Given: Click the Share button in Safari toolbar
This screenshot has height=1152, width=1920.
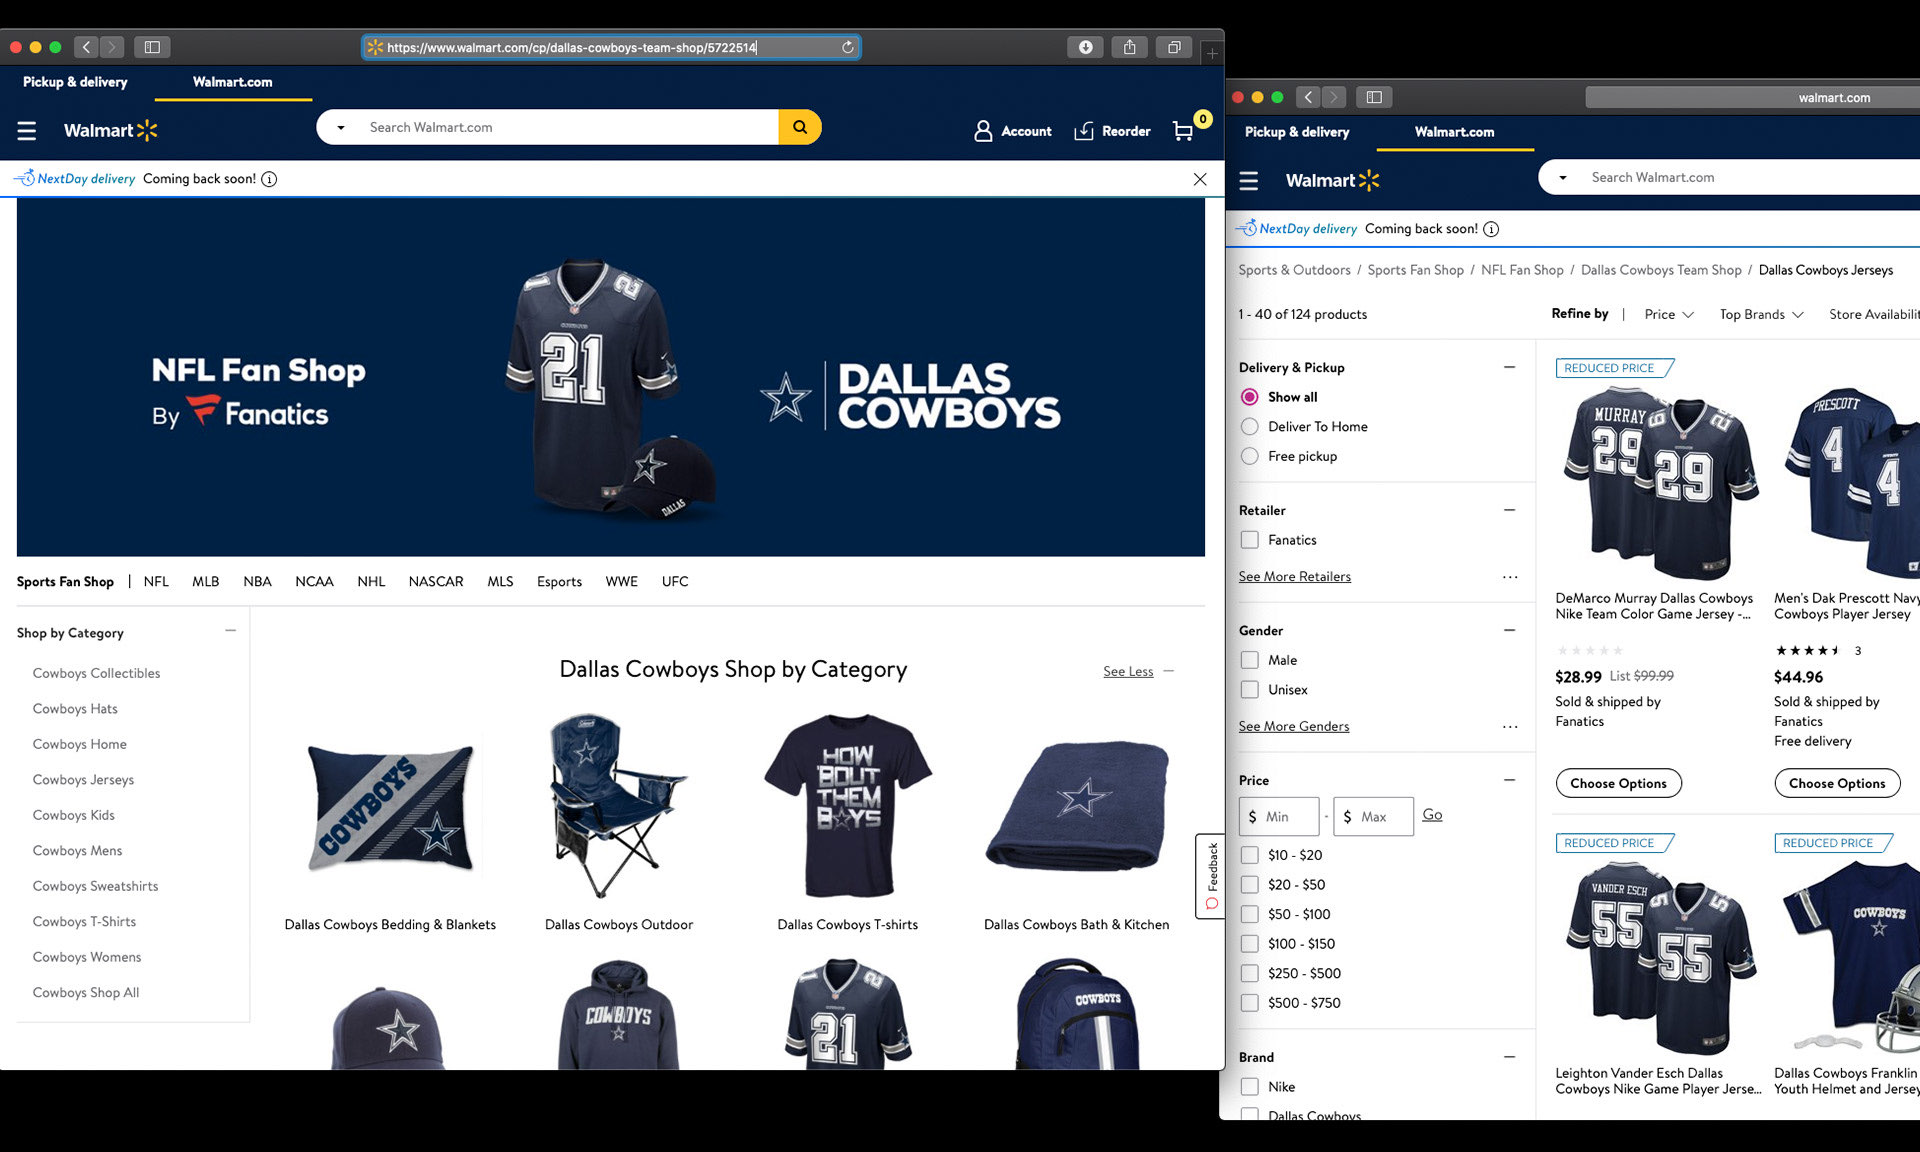Looking at the screenshot, I should 1129,47.
